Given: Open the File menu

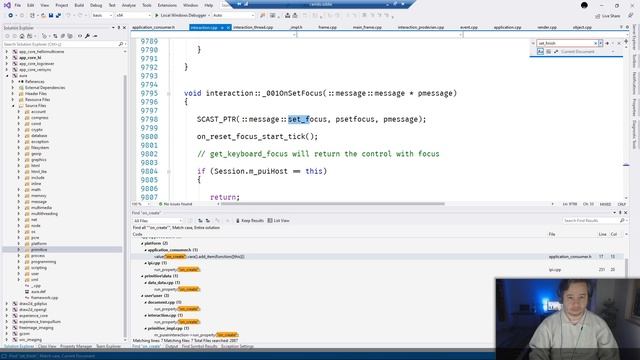Looking at the screenshot, I should 18,5.
